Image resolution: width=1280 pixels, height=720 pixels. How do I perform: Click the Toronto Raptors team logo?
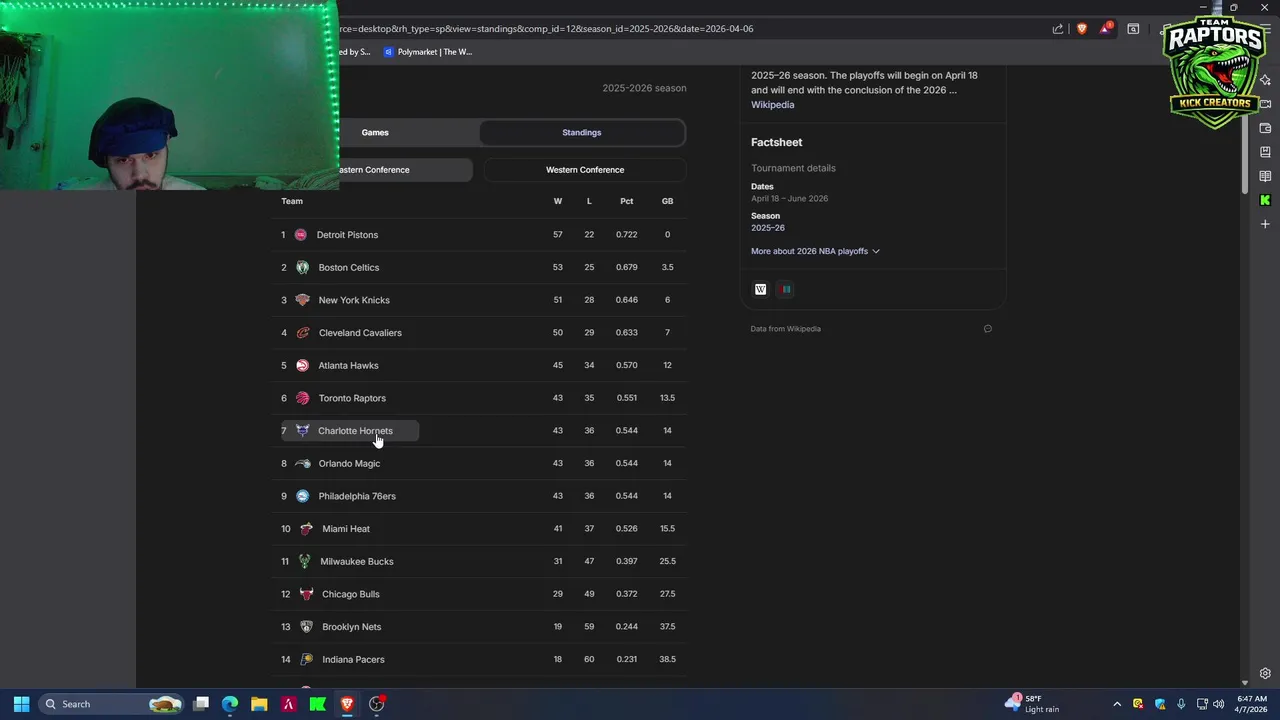[302, 398]
